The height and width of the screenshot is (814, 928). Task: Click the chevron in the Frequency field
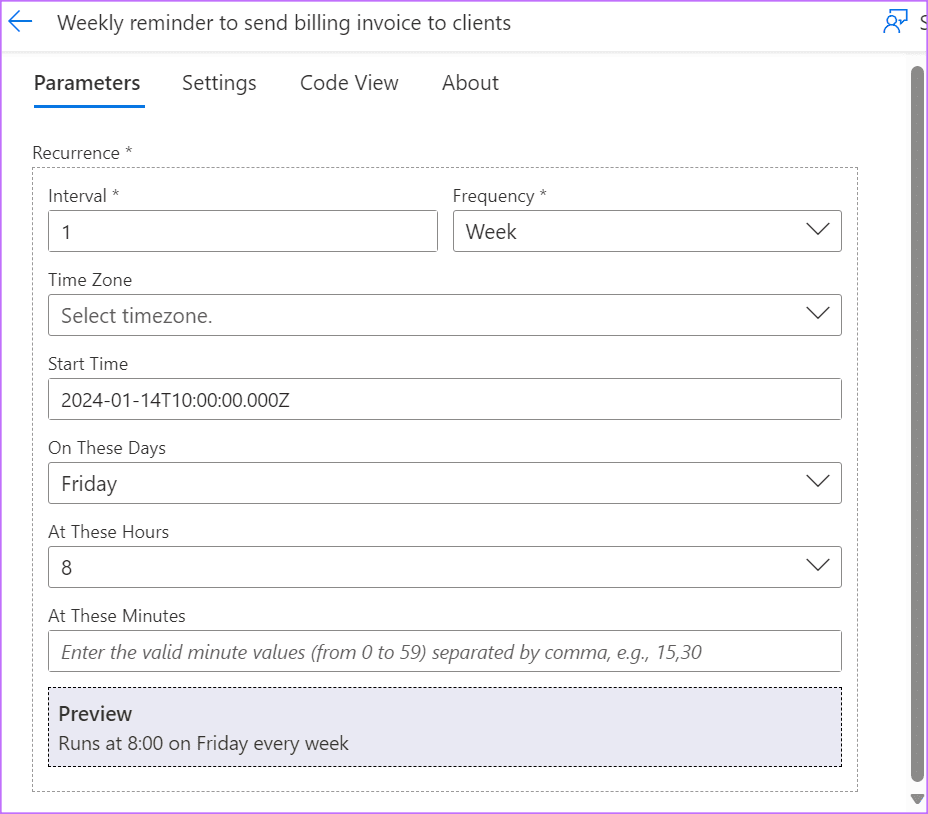pos(817,230)
